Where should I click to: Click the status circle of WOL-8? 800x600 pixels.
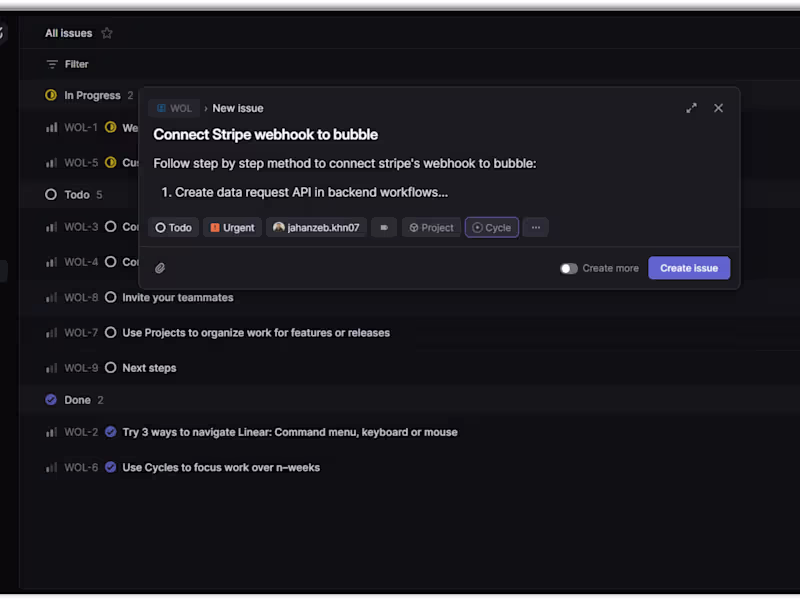[111, 298]
